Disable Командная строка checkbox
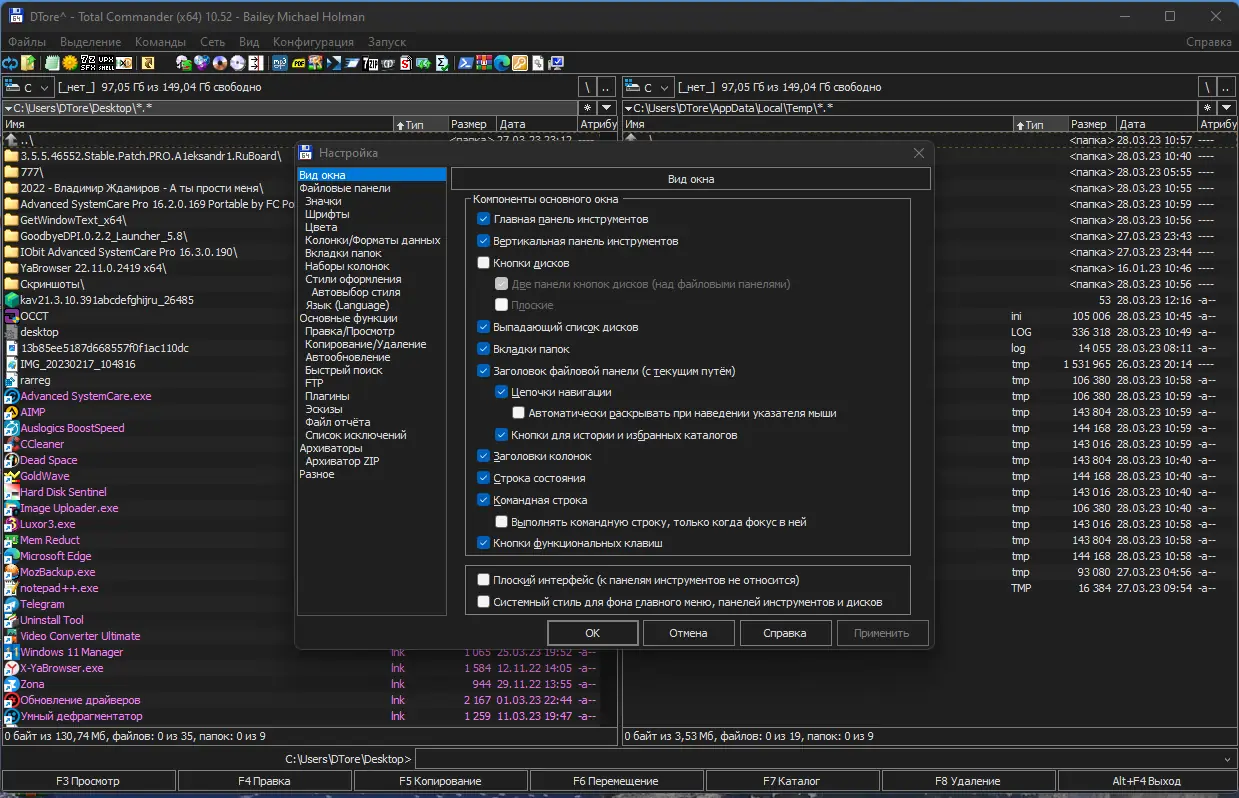This screenshot has height=798, width=1239. [482, 499]
